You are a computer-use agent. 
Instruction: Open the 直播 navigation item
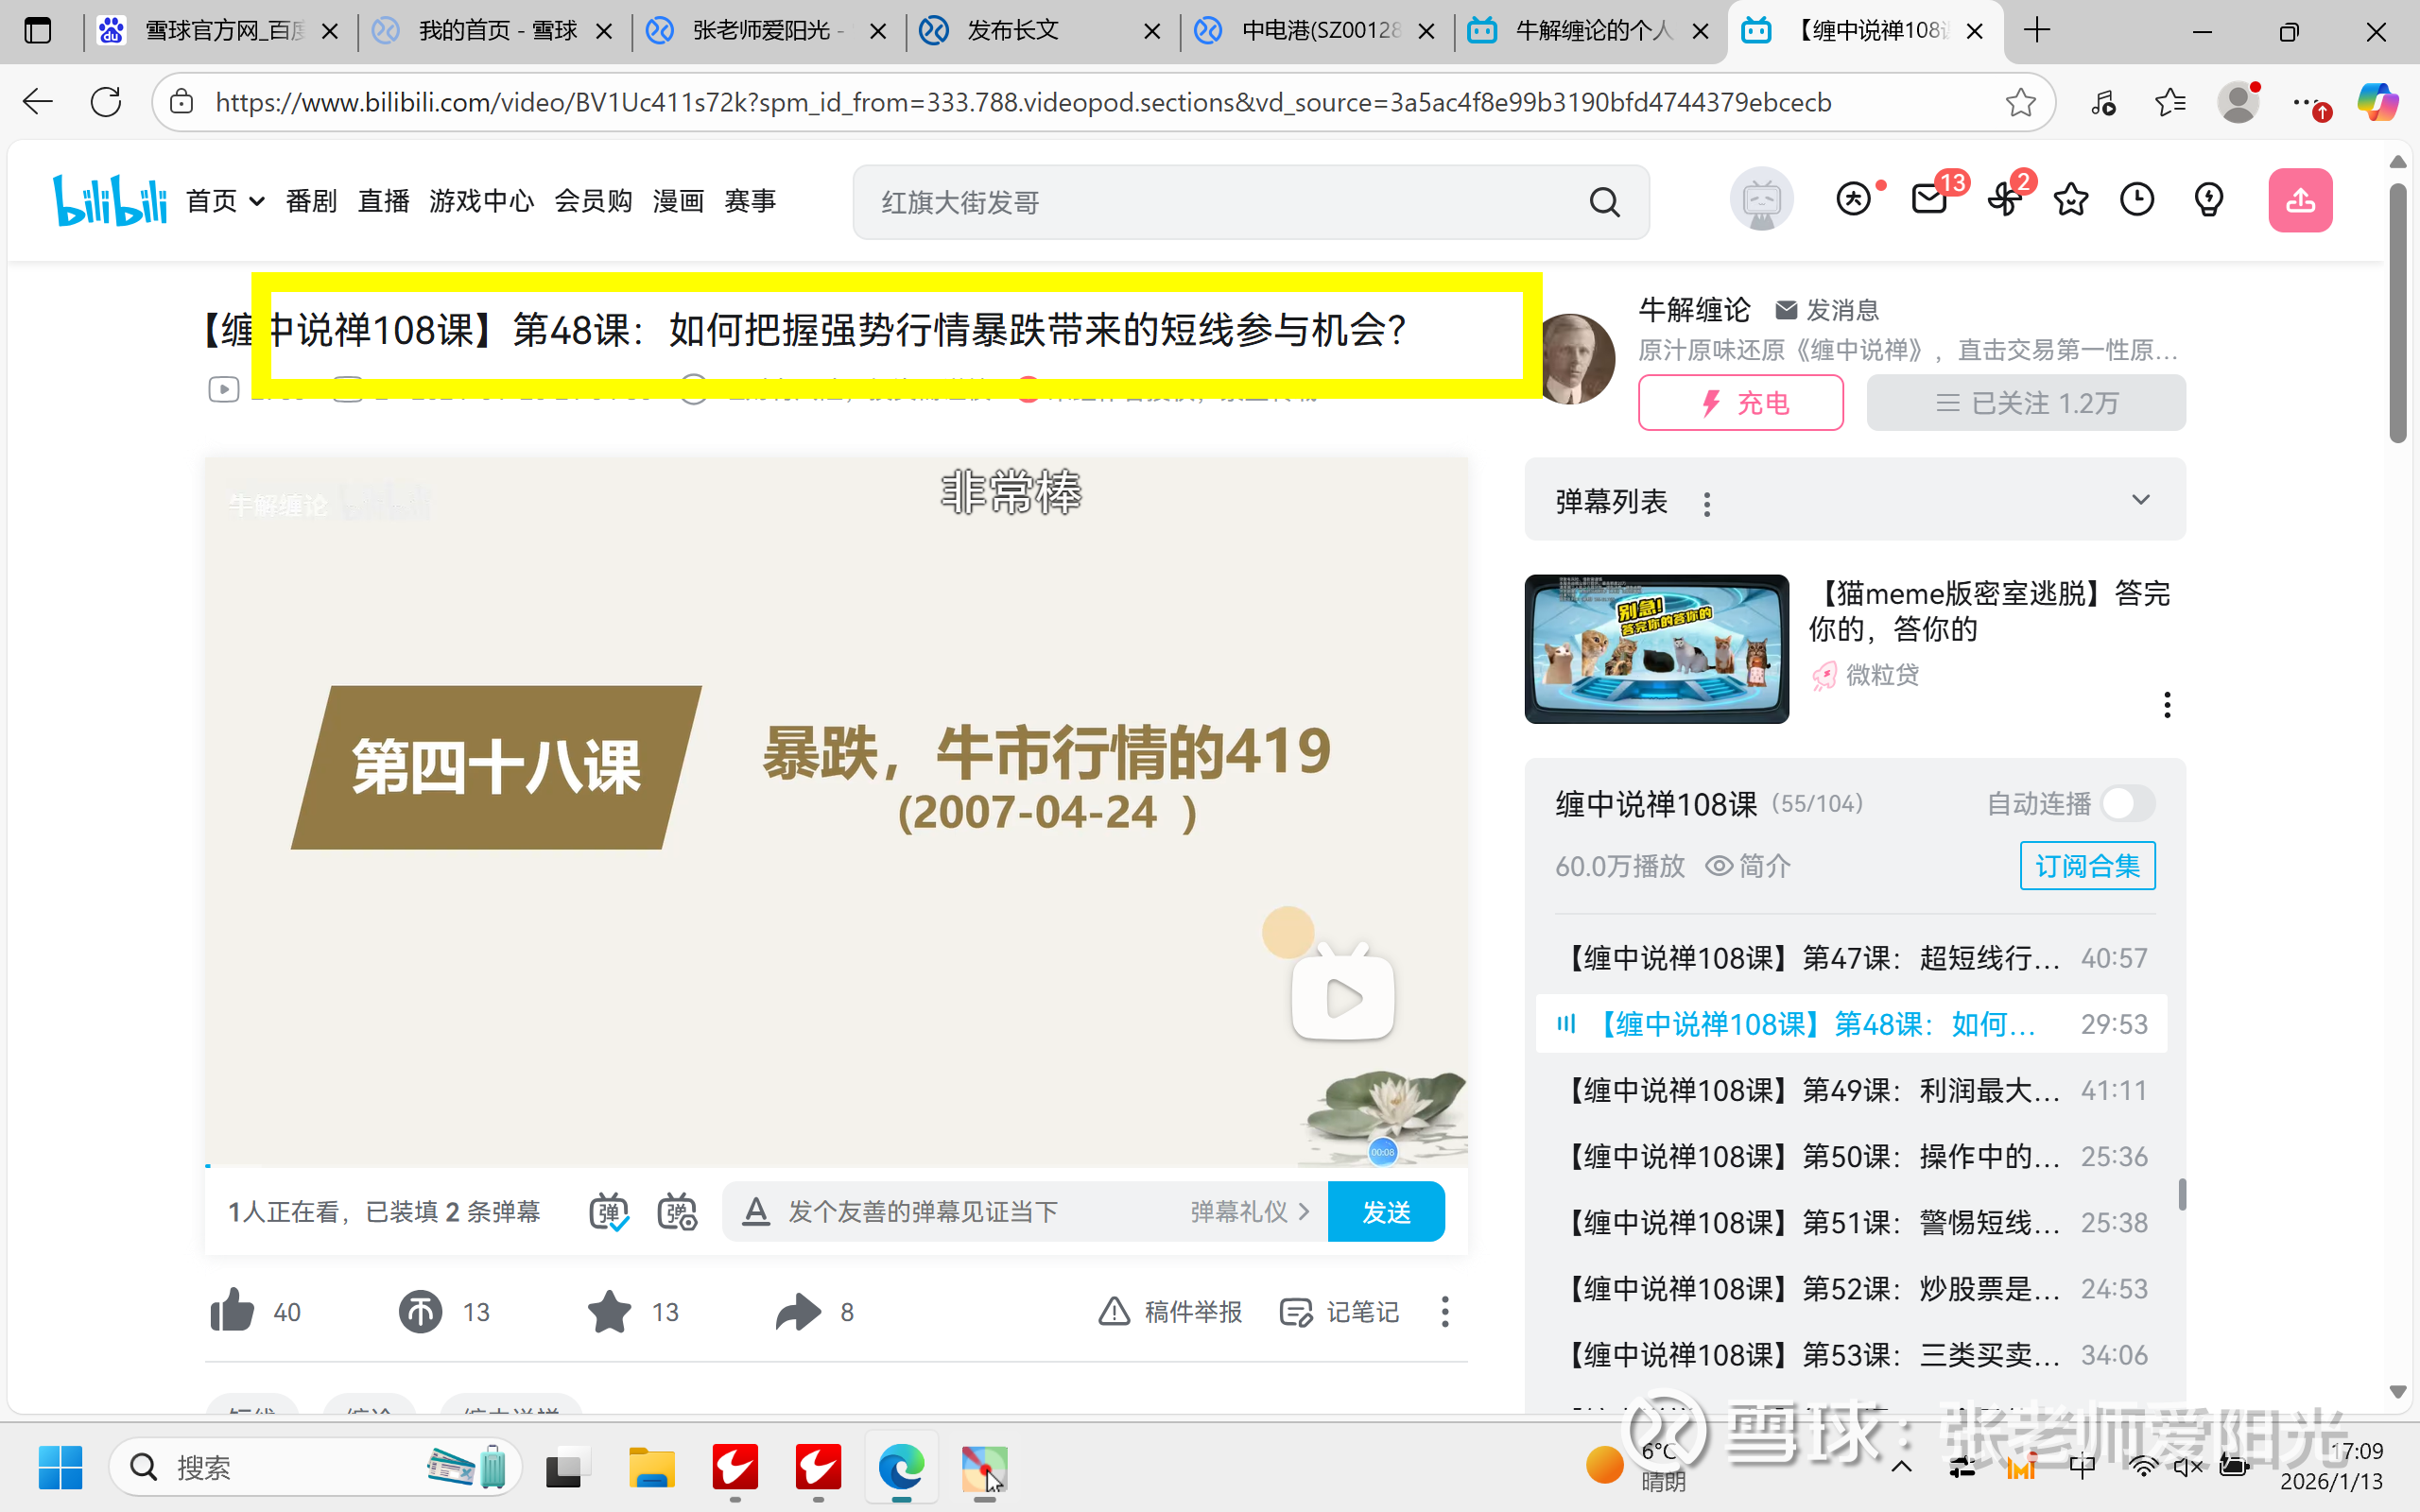point(384,202)
